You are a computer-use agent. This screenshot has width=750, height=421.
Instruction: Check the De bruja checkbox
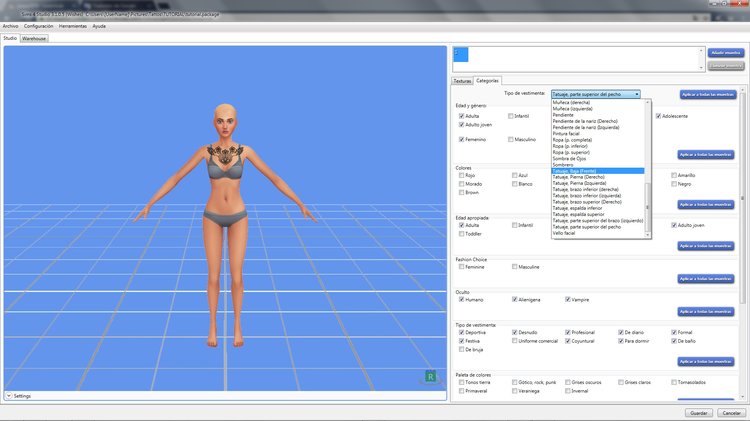(x=461, y=350)
